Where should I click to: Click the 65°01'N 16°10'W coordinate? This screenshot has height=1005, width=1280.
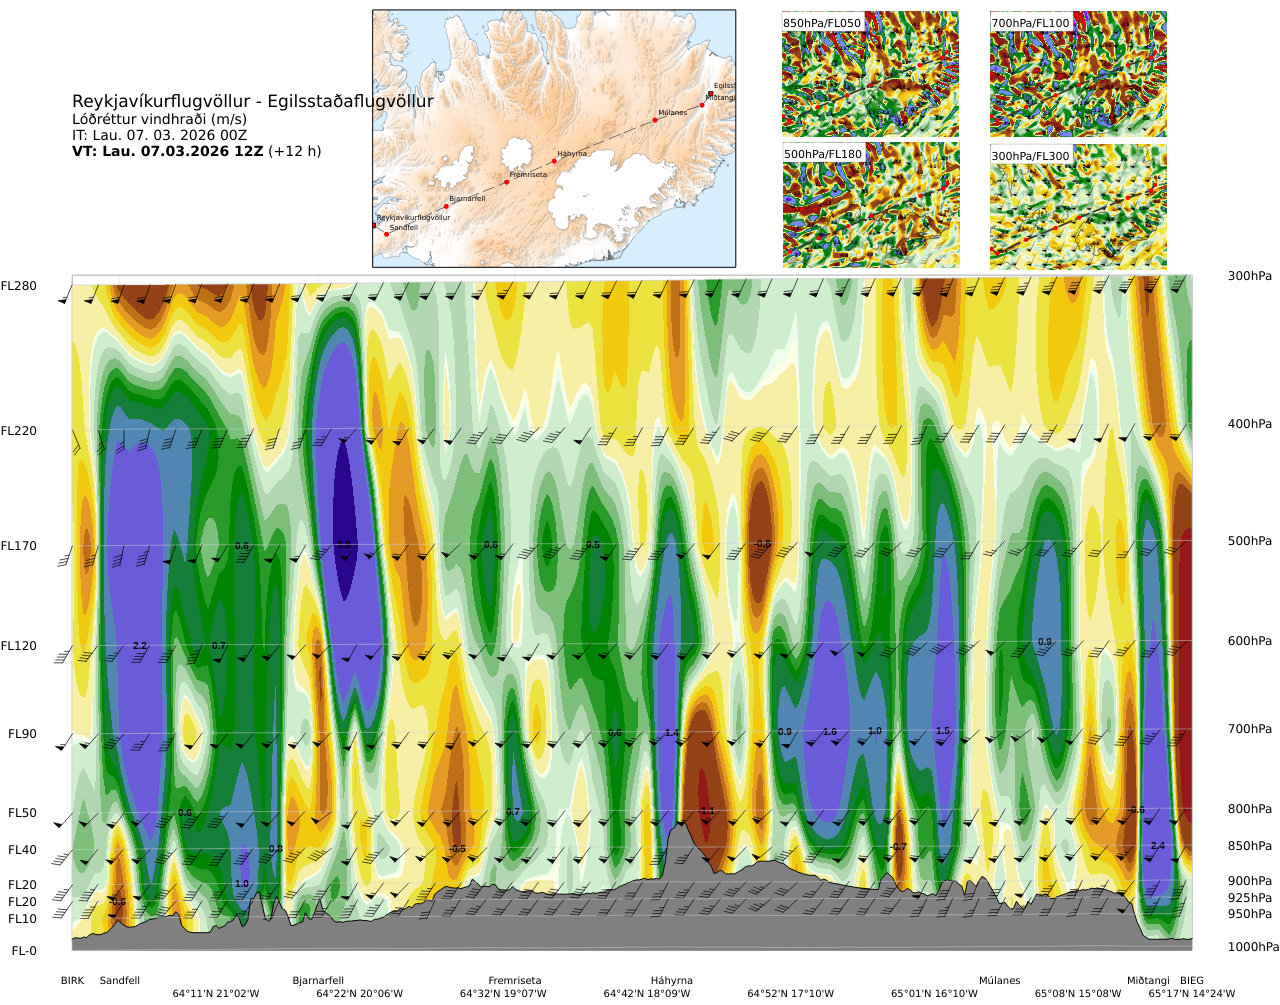[935, 994]
